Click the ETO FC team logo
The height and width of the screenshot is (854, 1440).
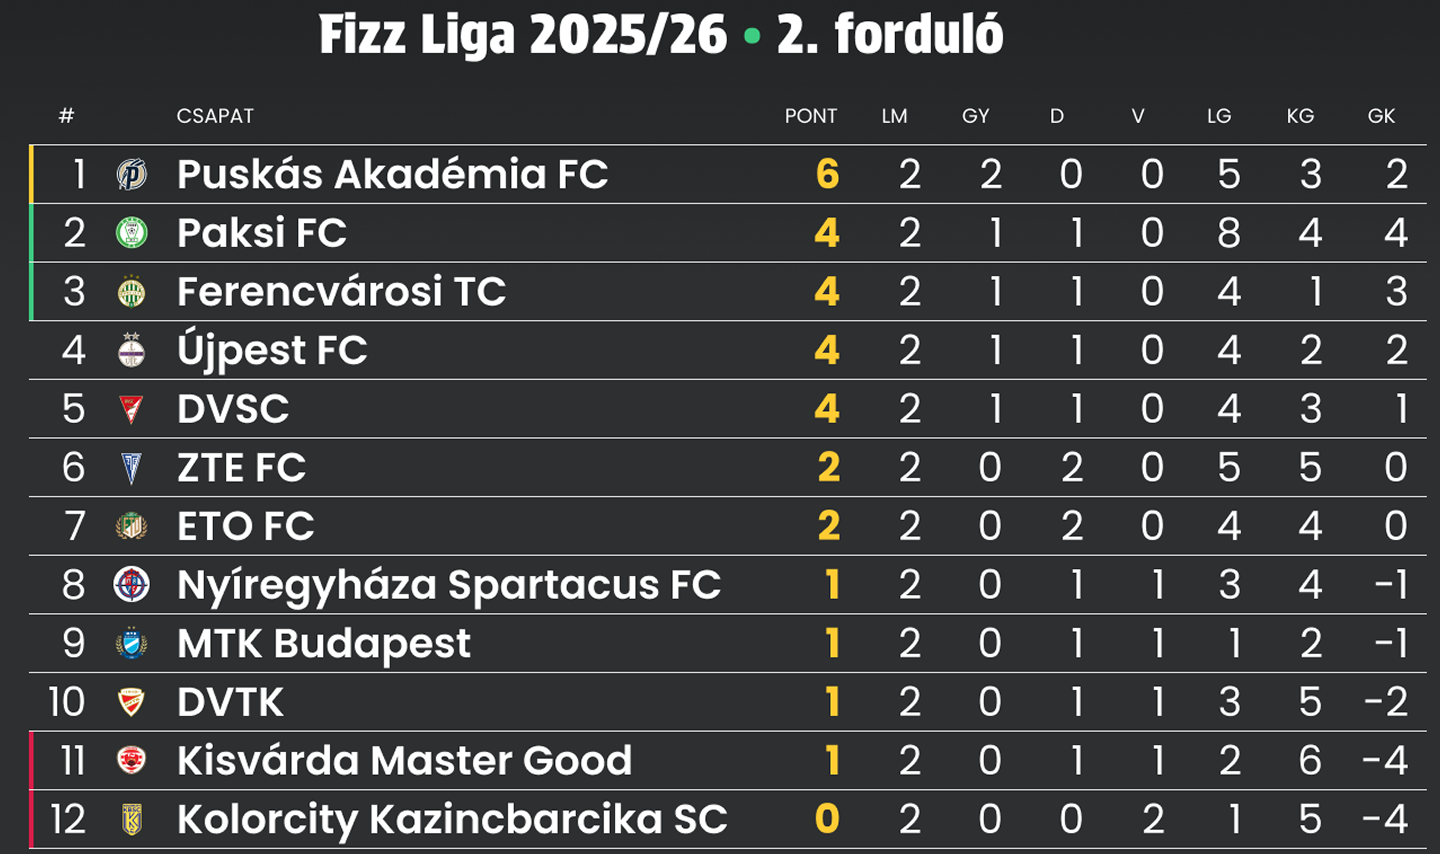tap(131, 526)
